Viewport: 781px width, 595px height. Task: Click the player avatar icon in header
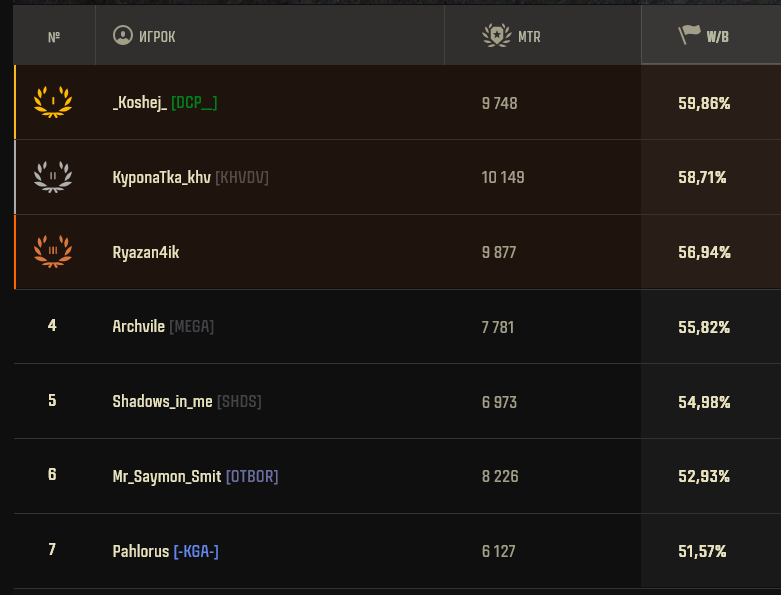tap(123, 35)
